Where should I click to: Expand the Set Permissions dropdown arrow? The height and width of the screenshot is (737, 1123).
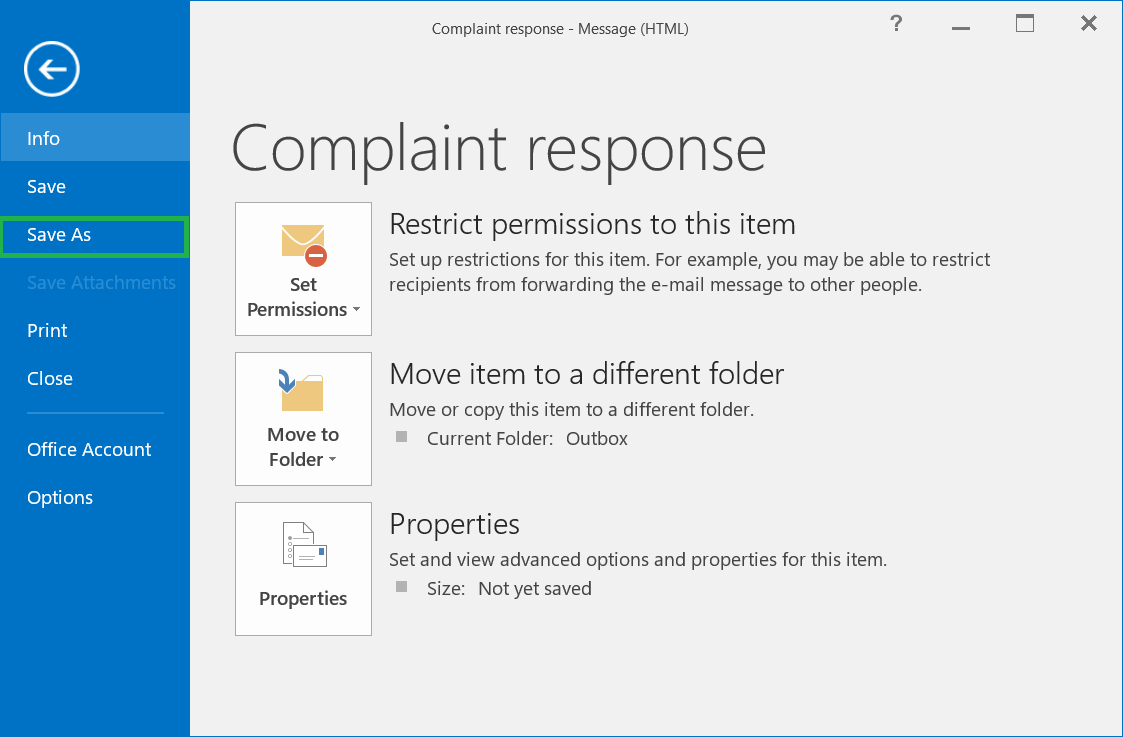click(356, 310)
